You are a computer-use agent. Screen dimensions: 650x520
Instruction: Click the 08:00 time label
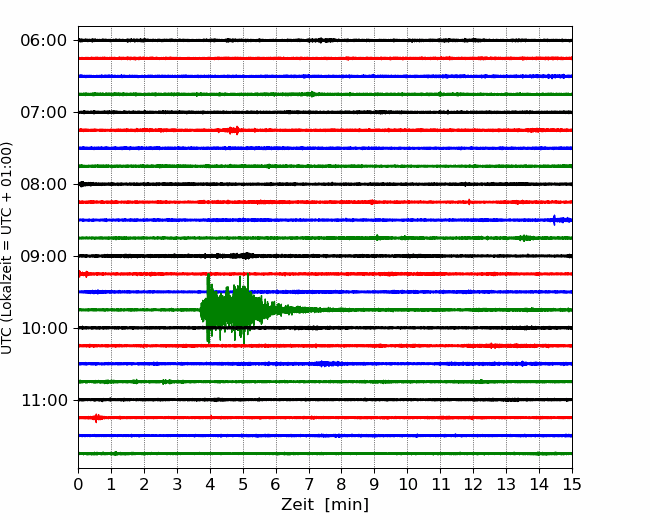pyautogui.click(x=44, y=185)
